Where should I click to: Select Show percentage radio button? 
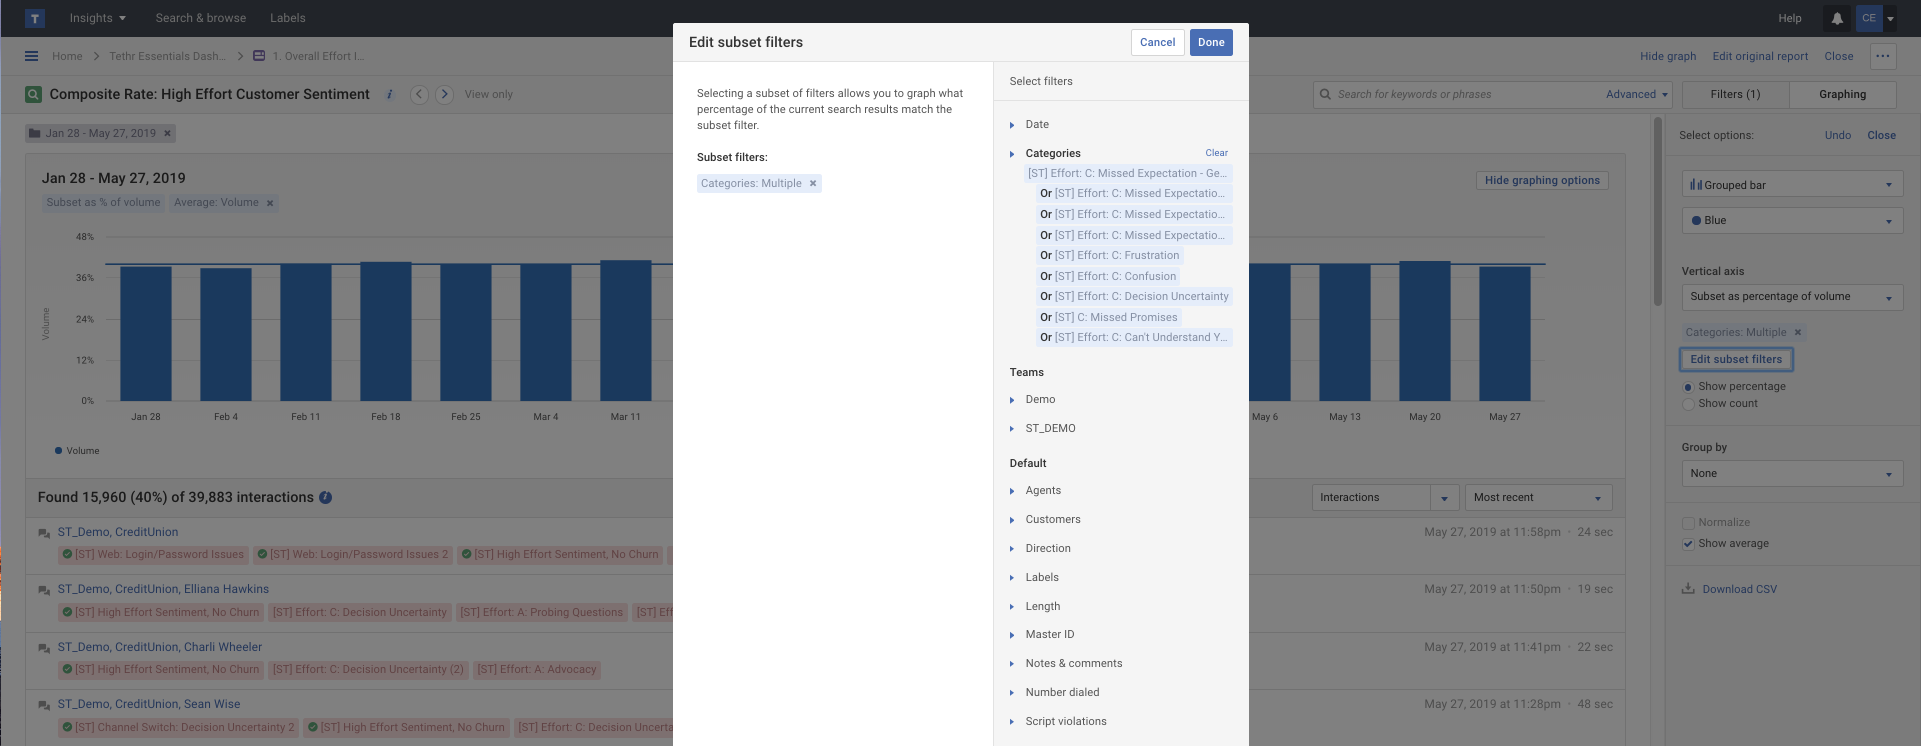(1689, 387)
